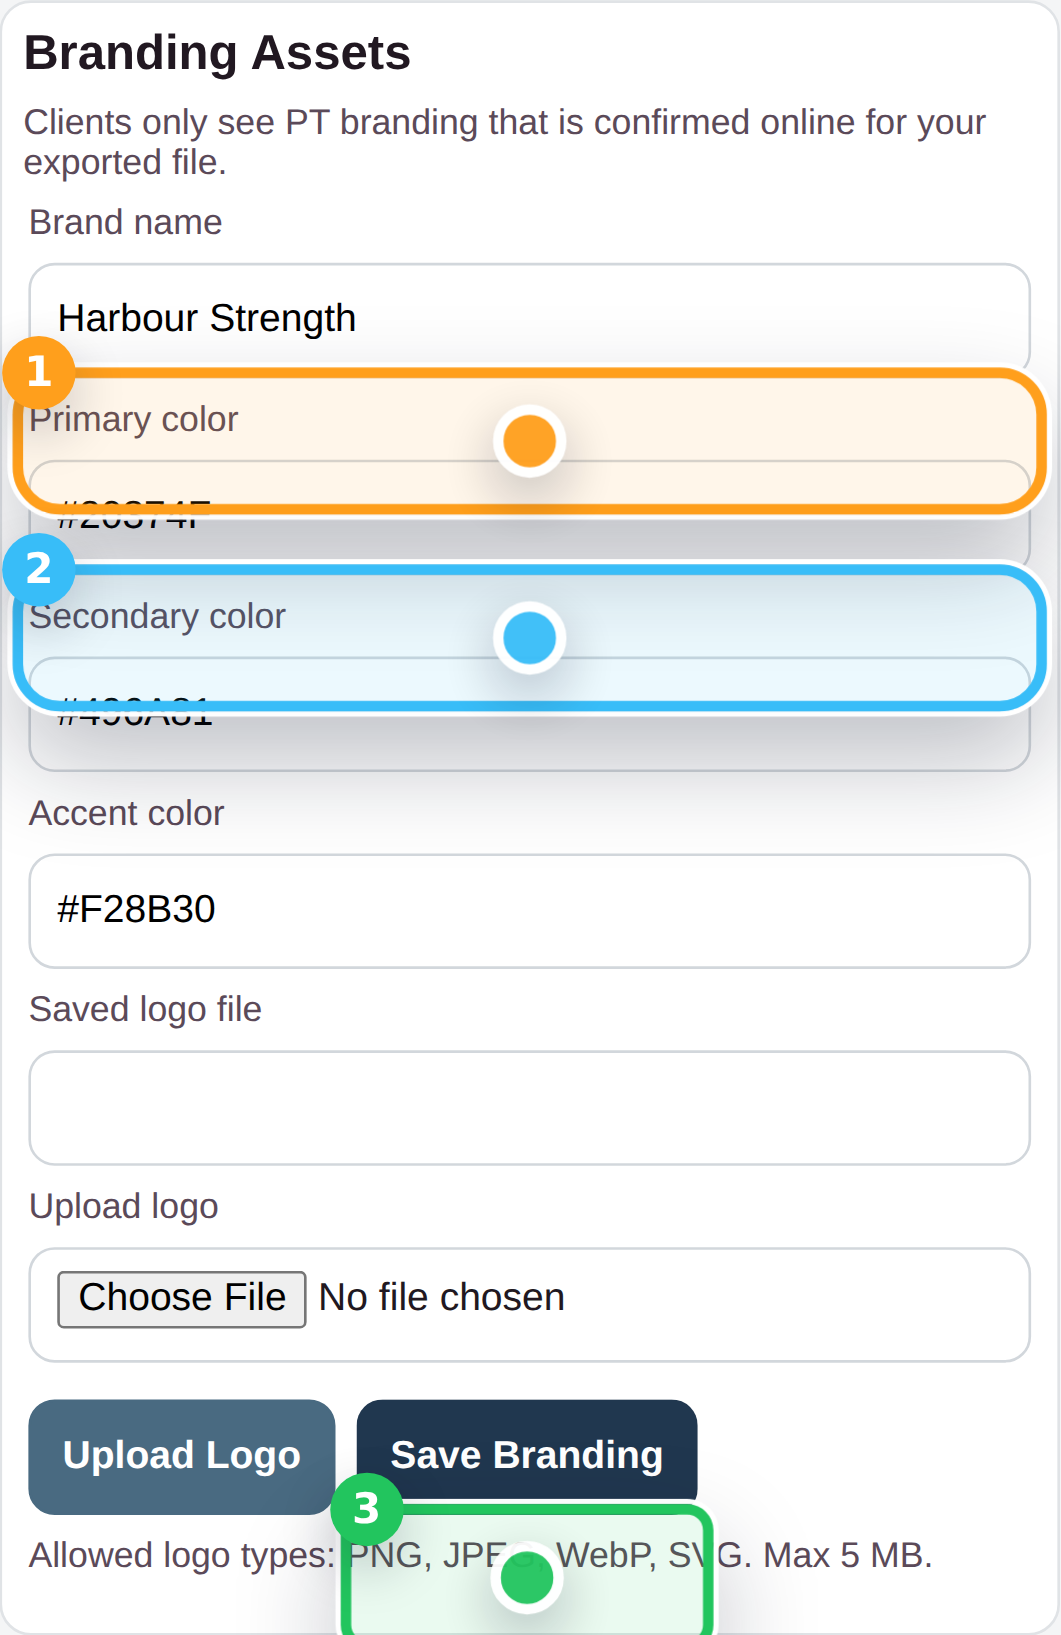Click the Primary color hex value field
This screenshot has height=1635, width=1061.
point(529,500)
